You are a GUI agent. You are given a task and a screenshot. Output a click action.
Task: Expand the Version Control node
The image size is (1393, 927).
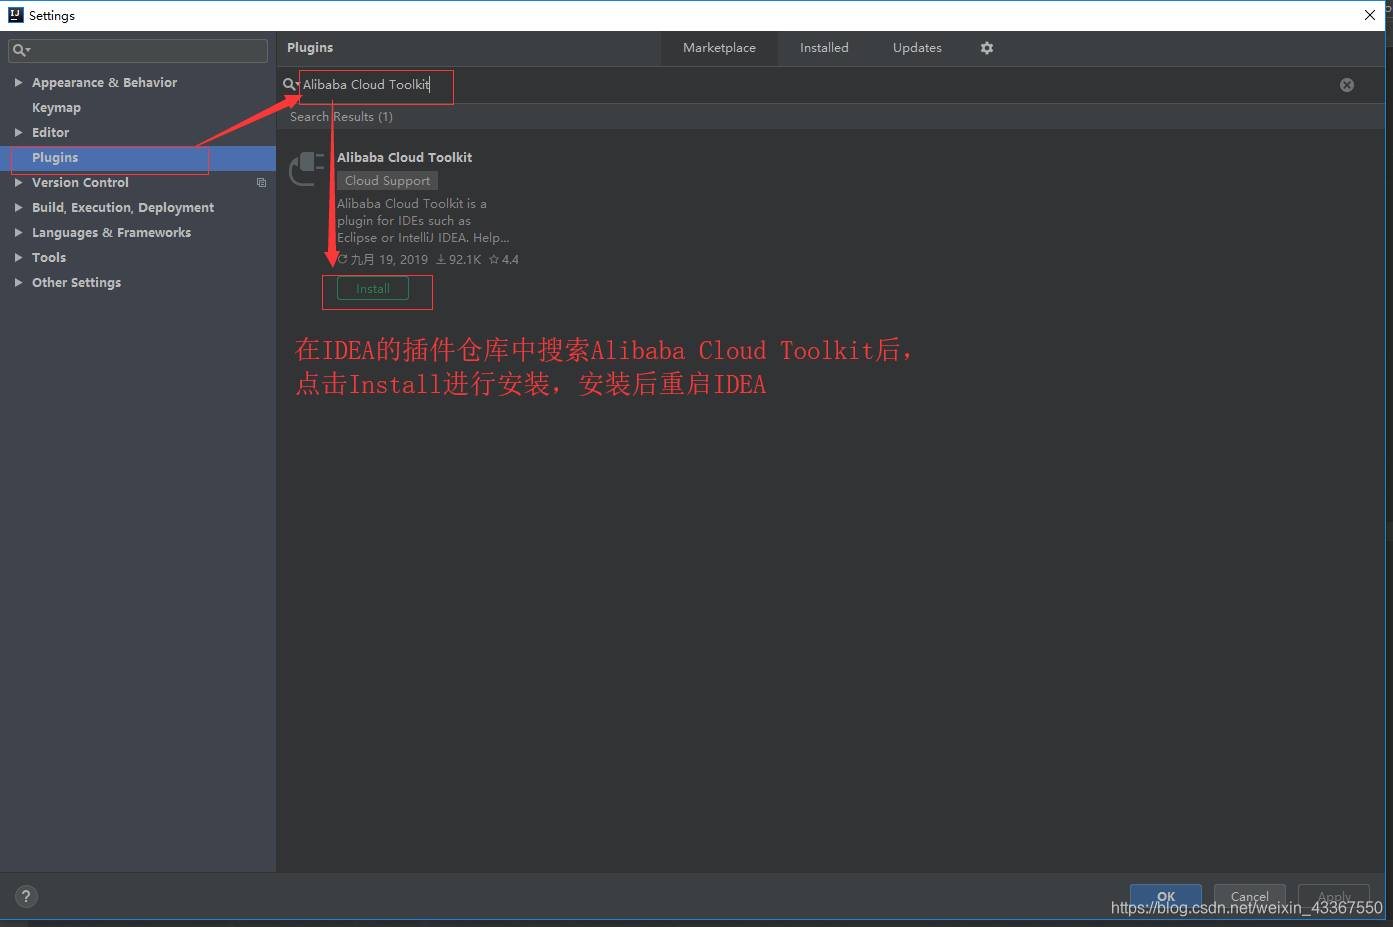point(18,182)
